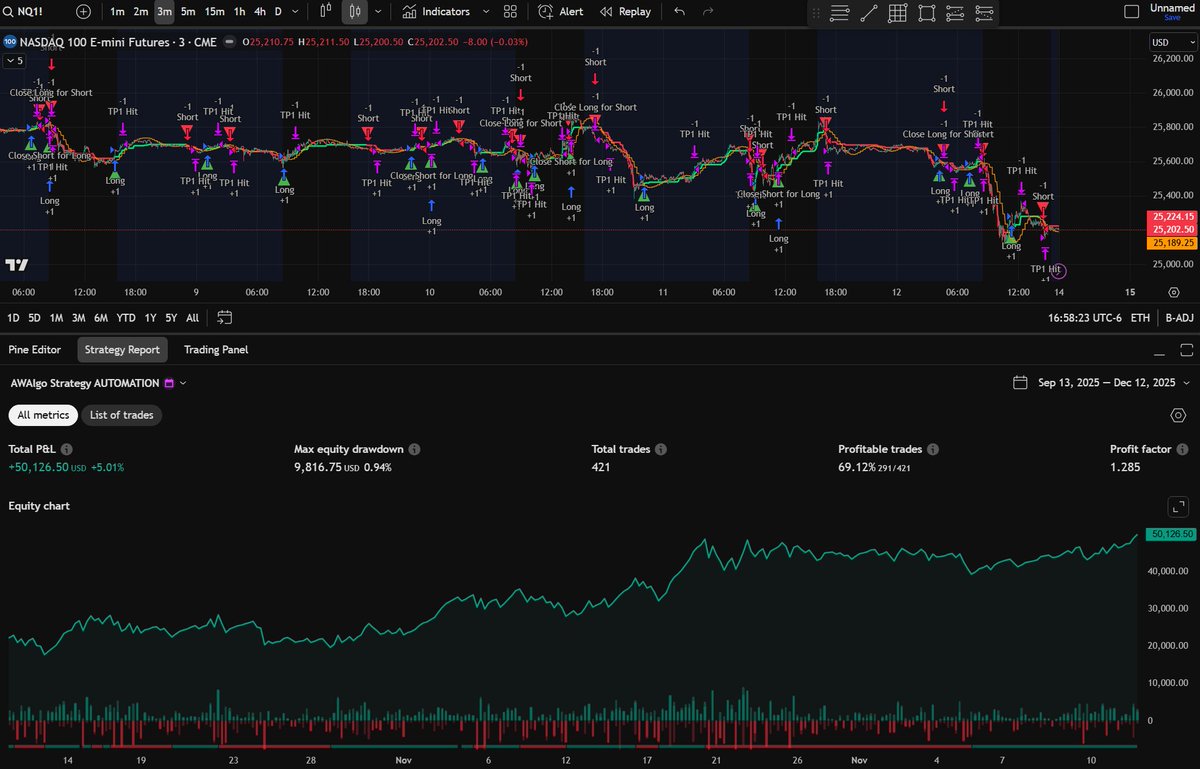Open chart settings gear near the timeline

(x=1174, y=292)
